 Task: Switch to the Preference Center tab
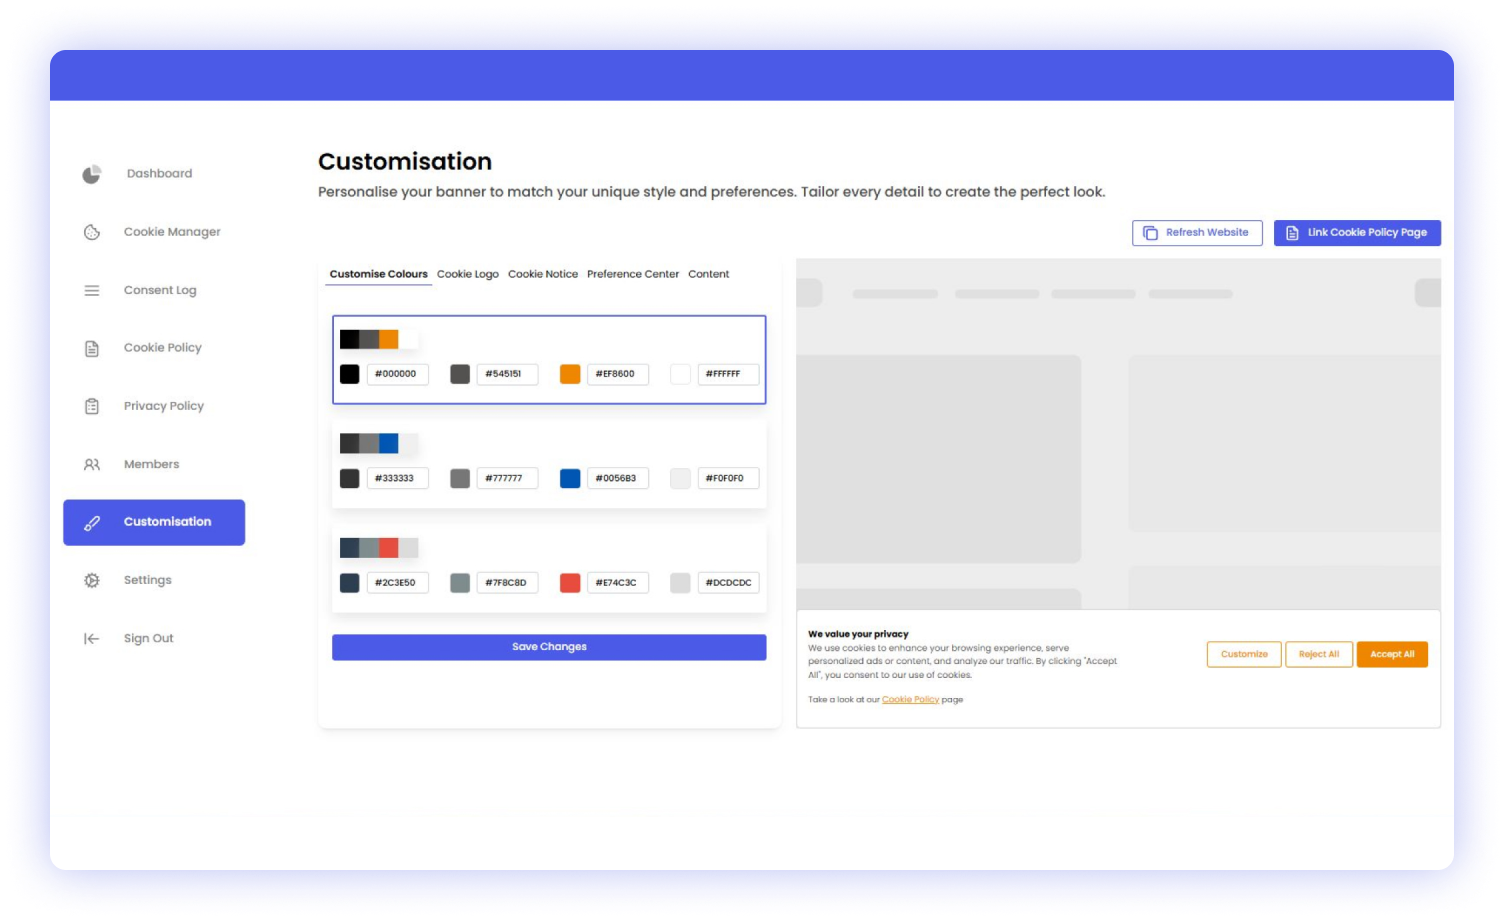coord(633,274)
